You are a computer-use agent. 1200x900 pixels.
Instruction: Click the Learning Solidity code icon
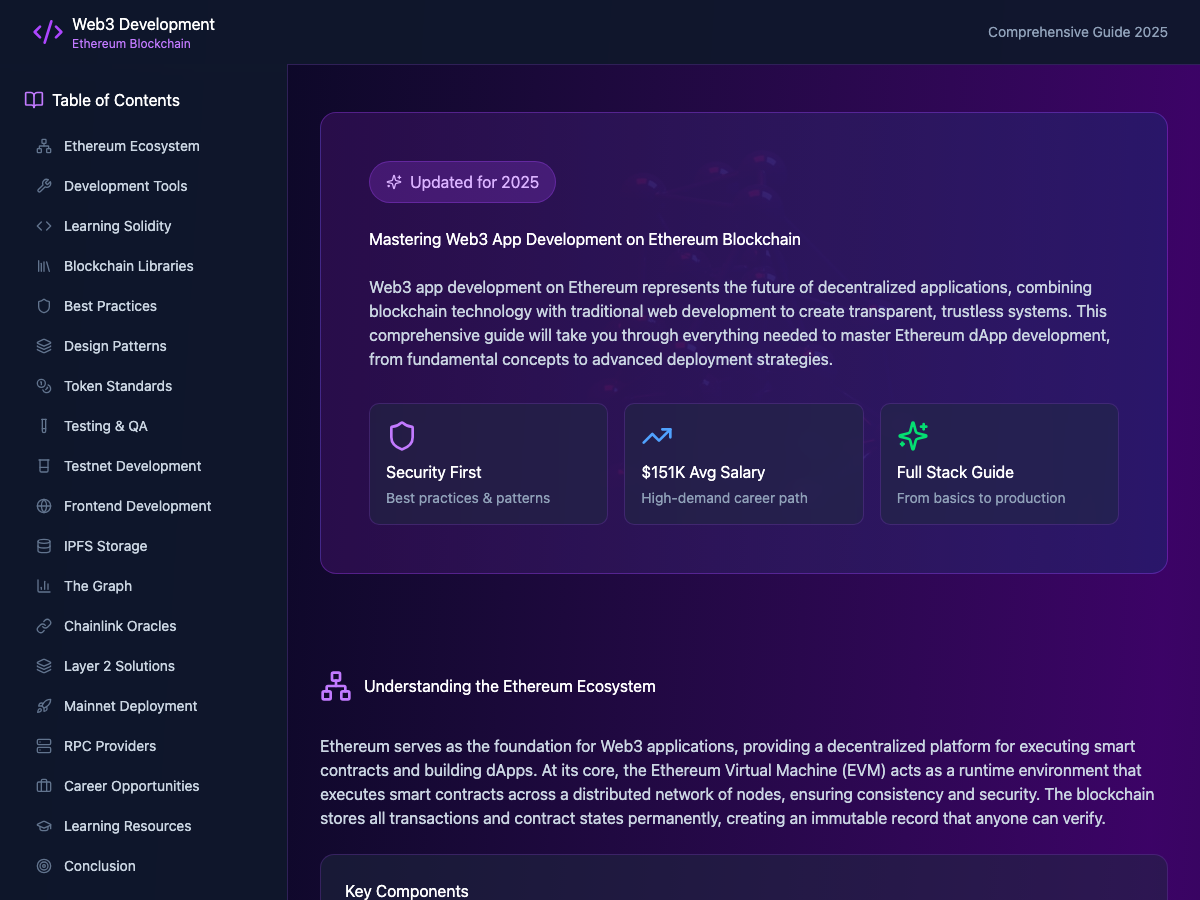pos(44,226)
